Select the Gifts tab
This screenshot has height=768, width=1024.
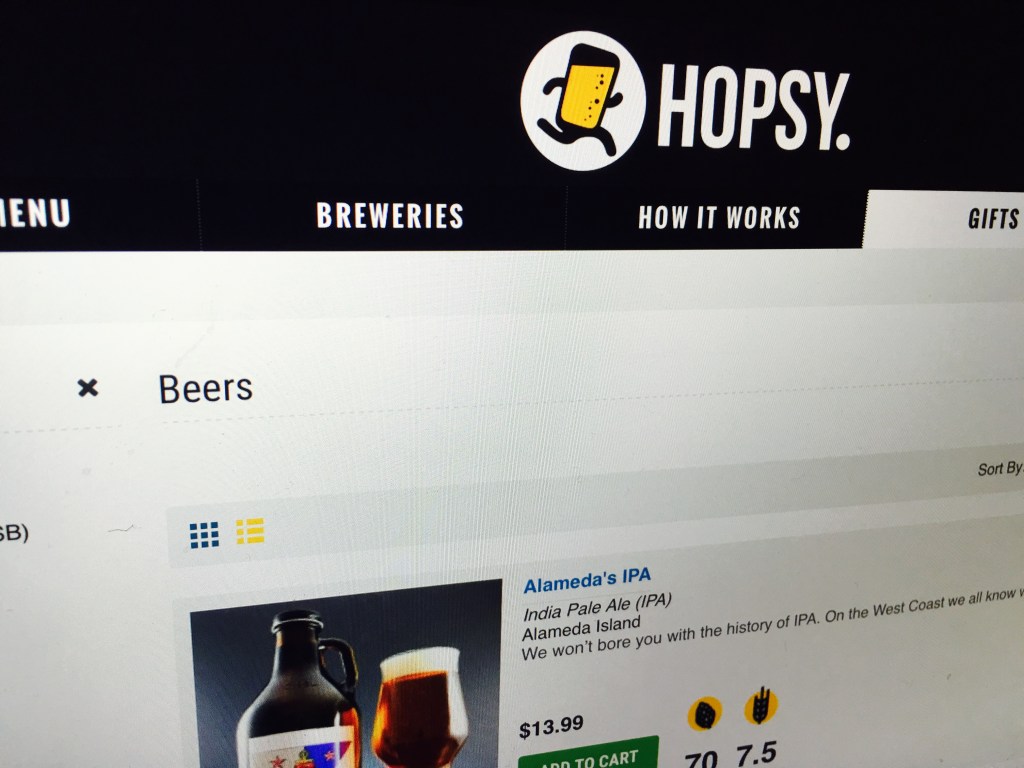tap(993, 219)
